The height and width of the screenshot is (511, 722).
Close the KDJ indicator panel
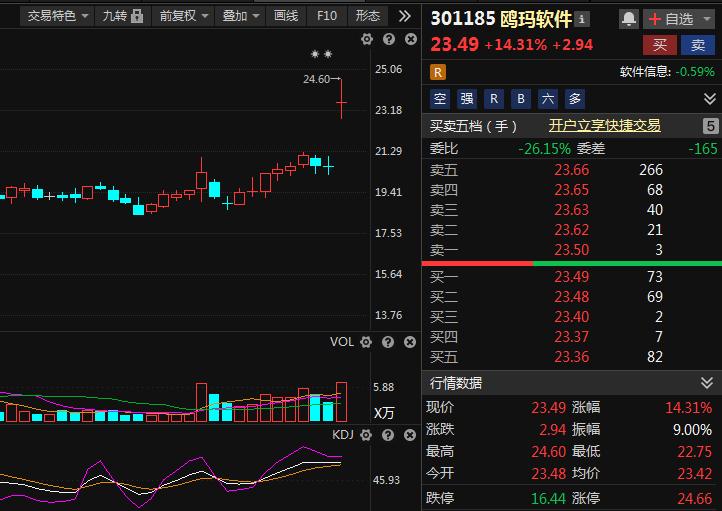click(410, 435)
